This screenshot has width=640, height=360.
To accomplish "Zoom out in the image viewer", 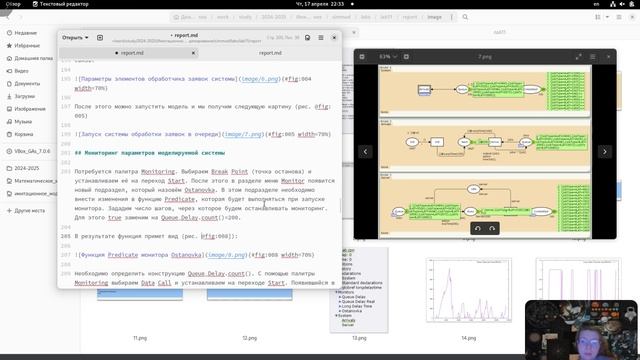I will click(362, 57).
